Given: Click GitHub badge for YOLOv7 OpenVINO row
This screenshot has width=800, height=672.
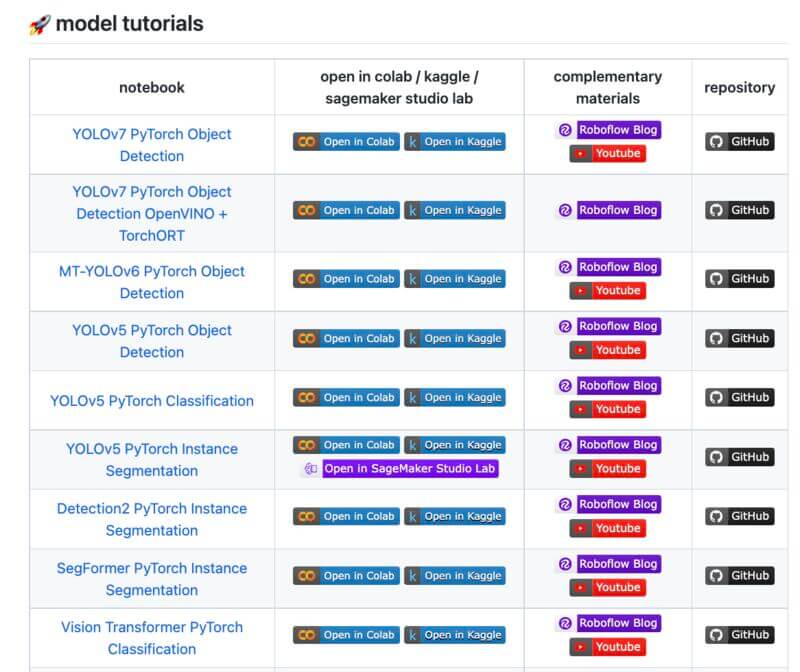Looking at the screenshot, I should click(x=740, y=210).
